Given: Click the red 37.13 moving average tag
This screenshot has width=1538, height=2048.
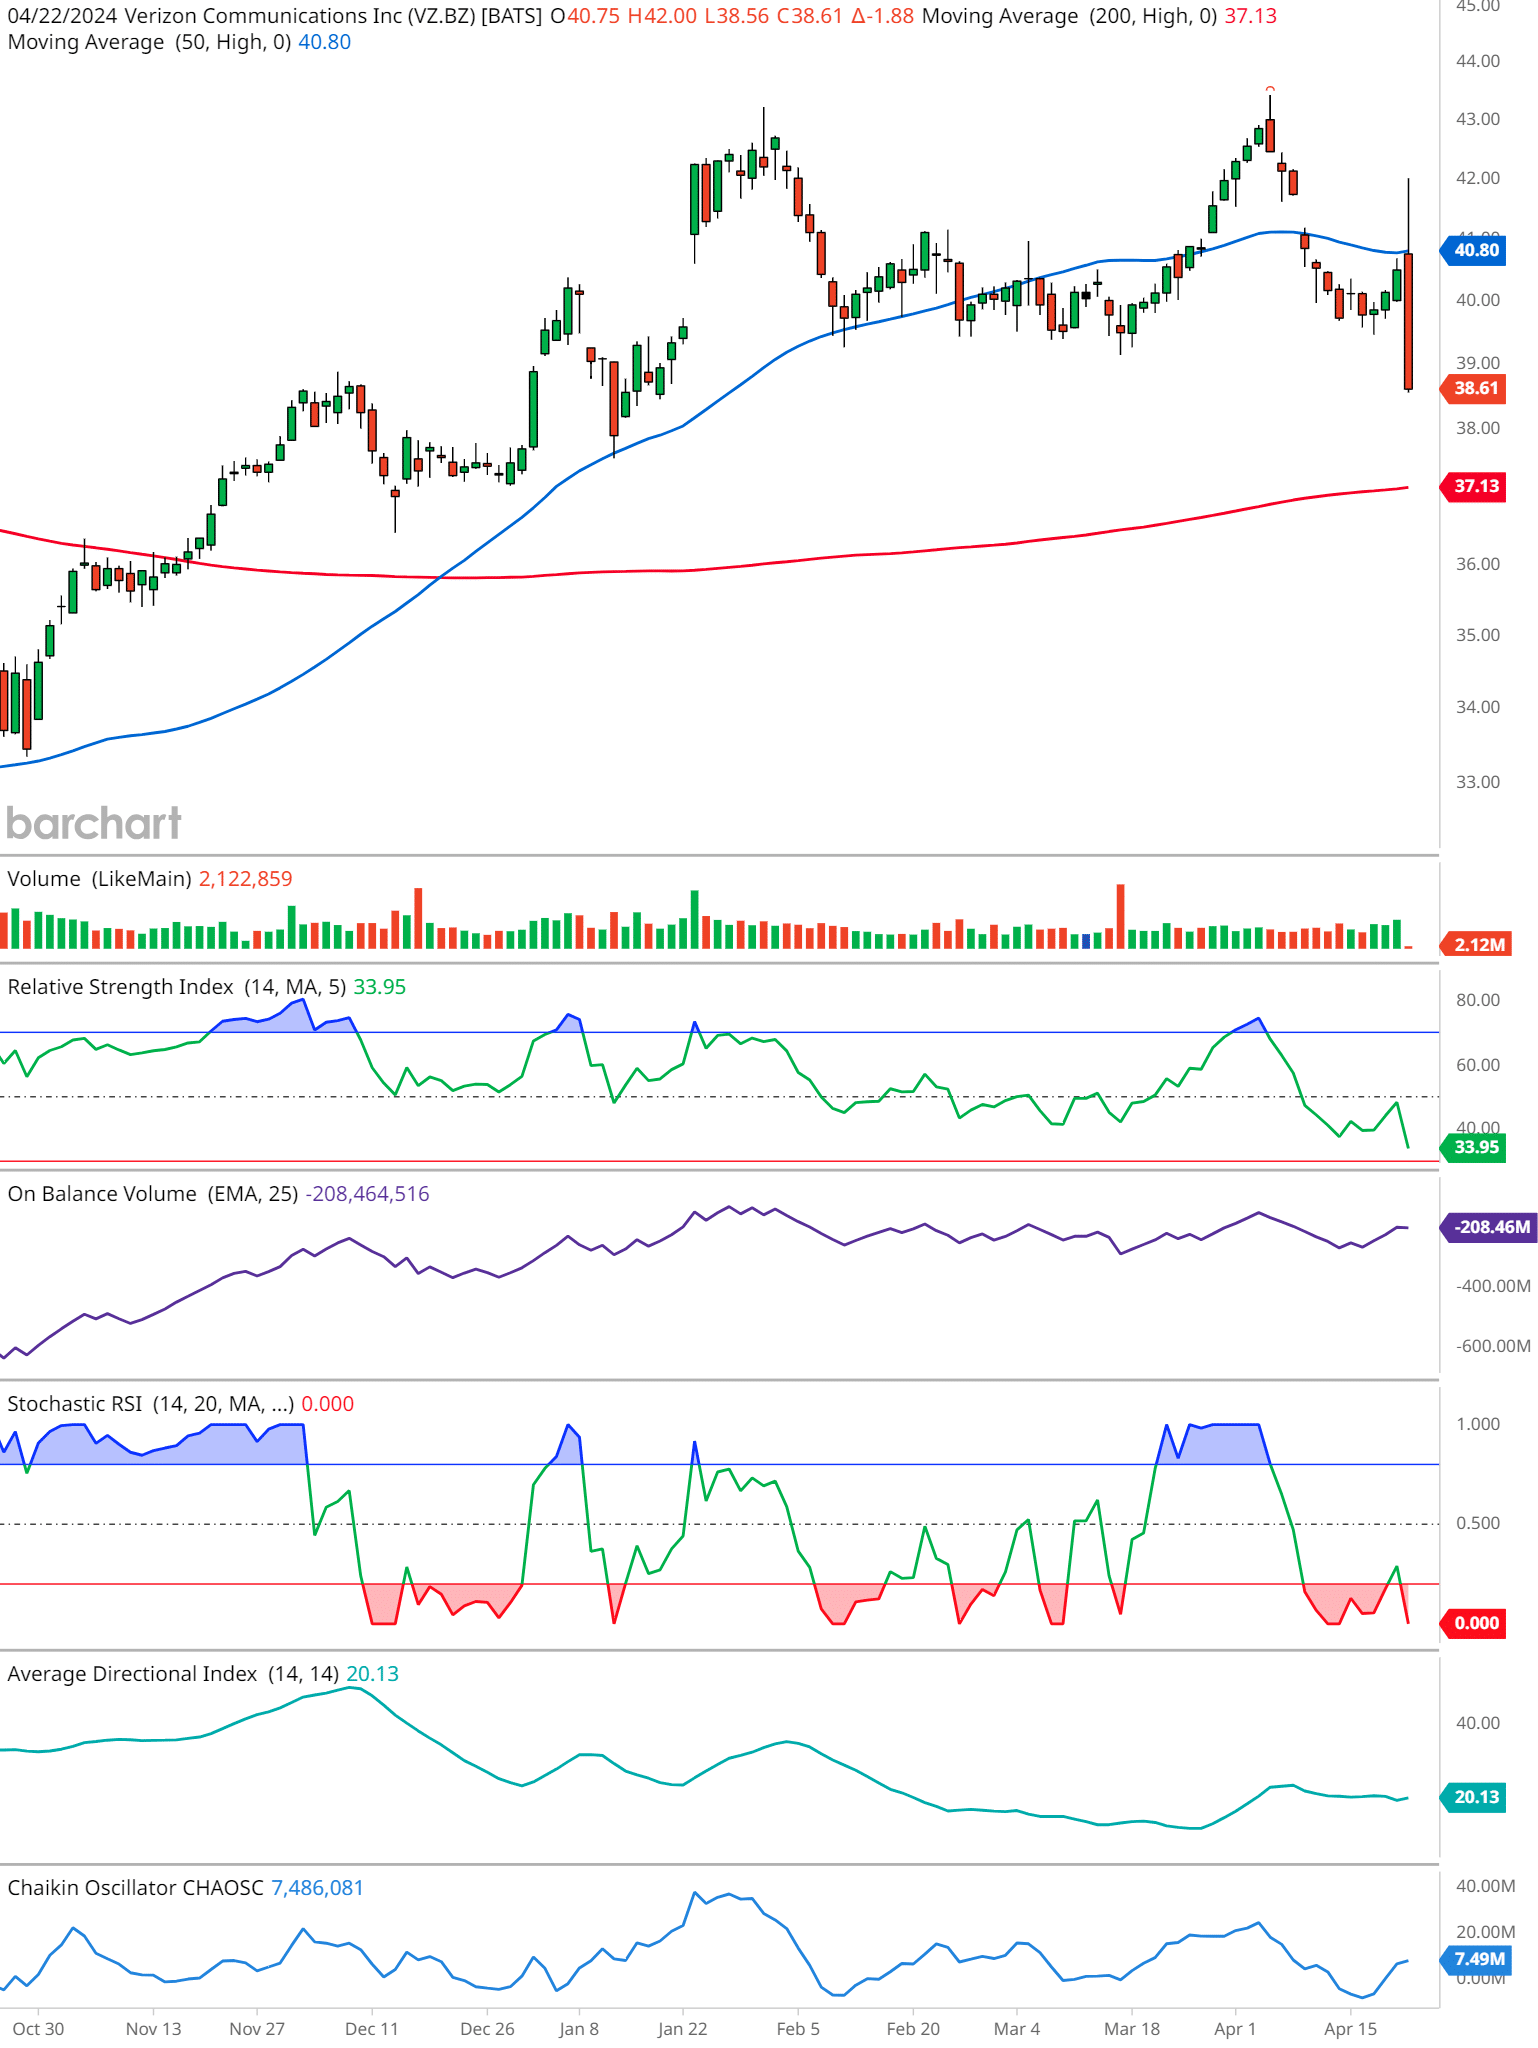Looking at the screenshot, I should (1474, 486).
